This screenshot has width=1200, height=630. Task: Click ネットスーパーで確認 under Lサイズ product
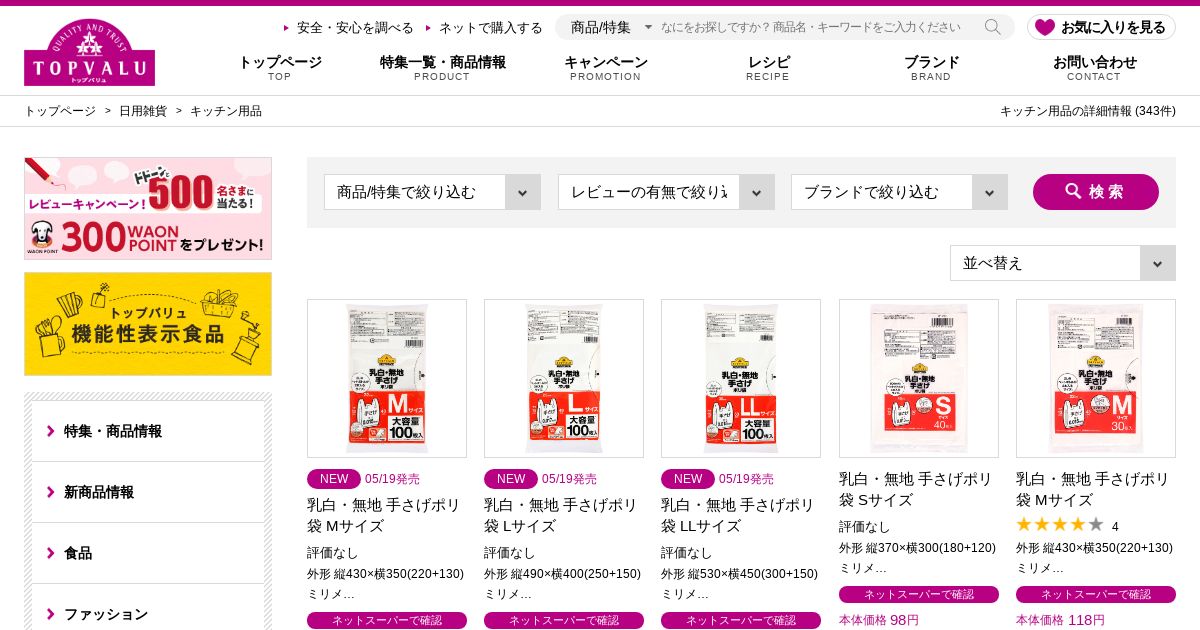564,620
